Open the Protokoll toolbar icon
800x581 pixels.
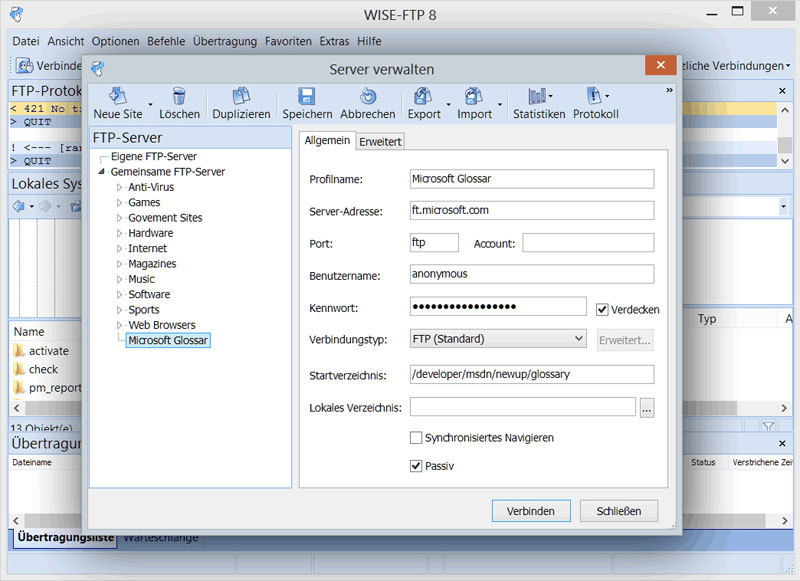595,97
